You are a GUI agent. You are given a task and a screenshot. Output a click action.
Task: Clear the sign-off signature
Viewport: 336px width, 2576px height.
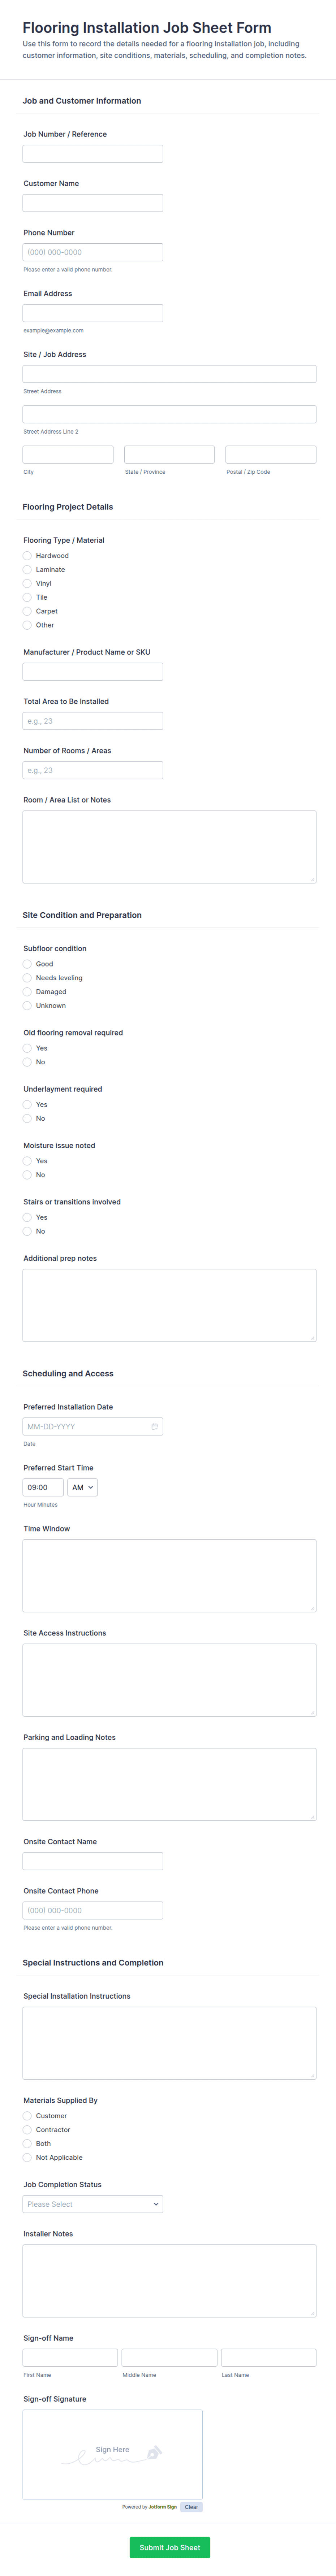pyautogui.click(x=191, y=2506)
